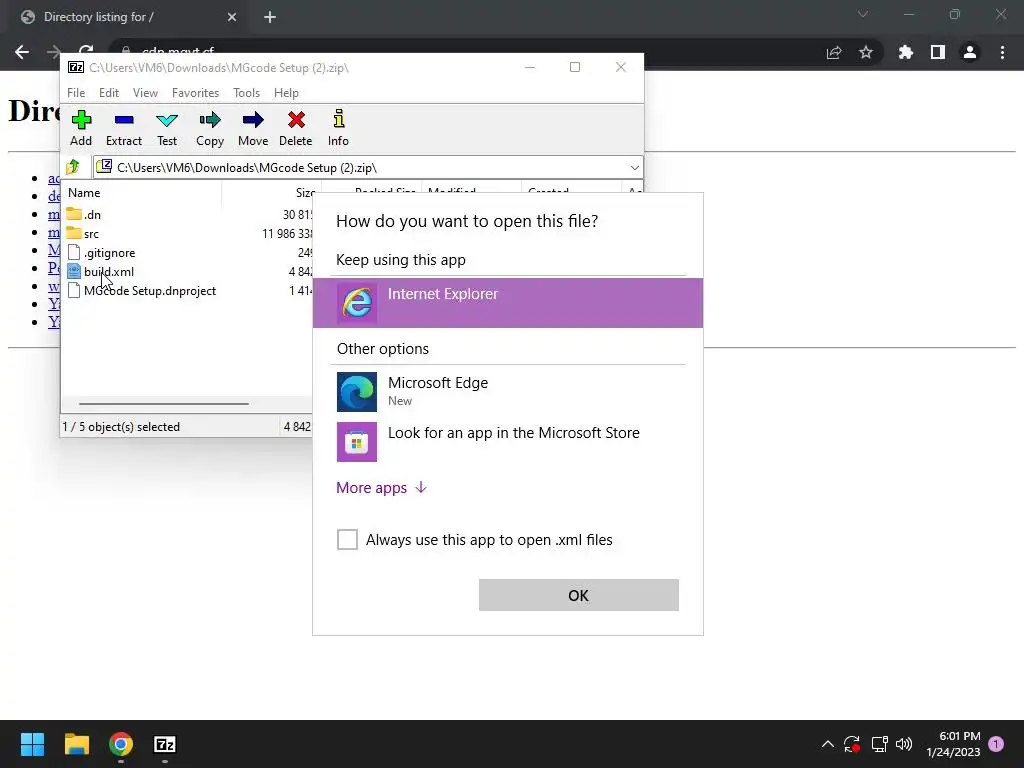Switch to 7-Zip taskbar icon

pos(165,744)
